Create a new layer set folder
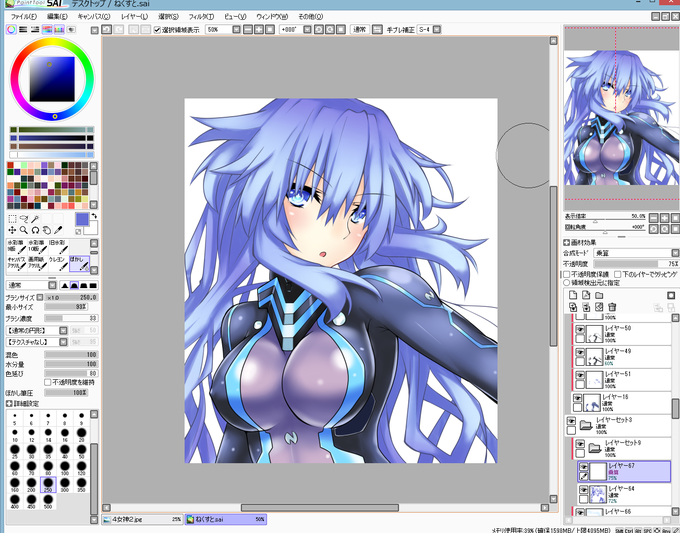 click(599, 295)
